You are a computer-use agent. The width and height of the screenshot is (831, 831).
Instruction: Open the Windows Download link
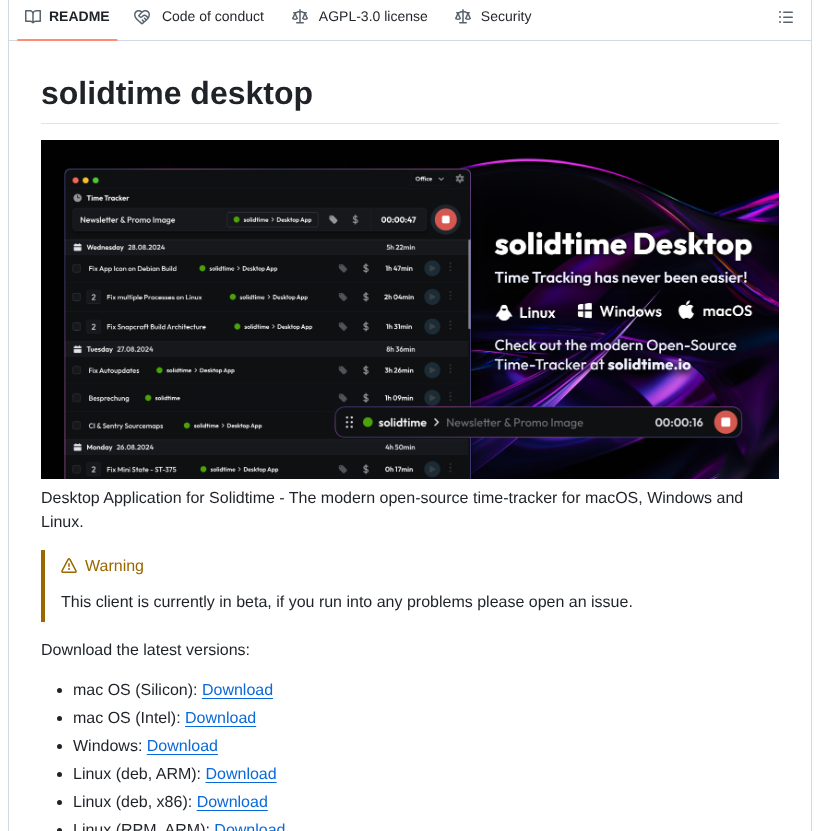181,746
